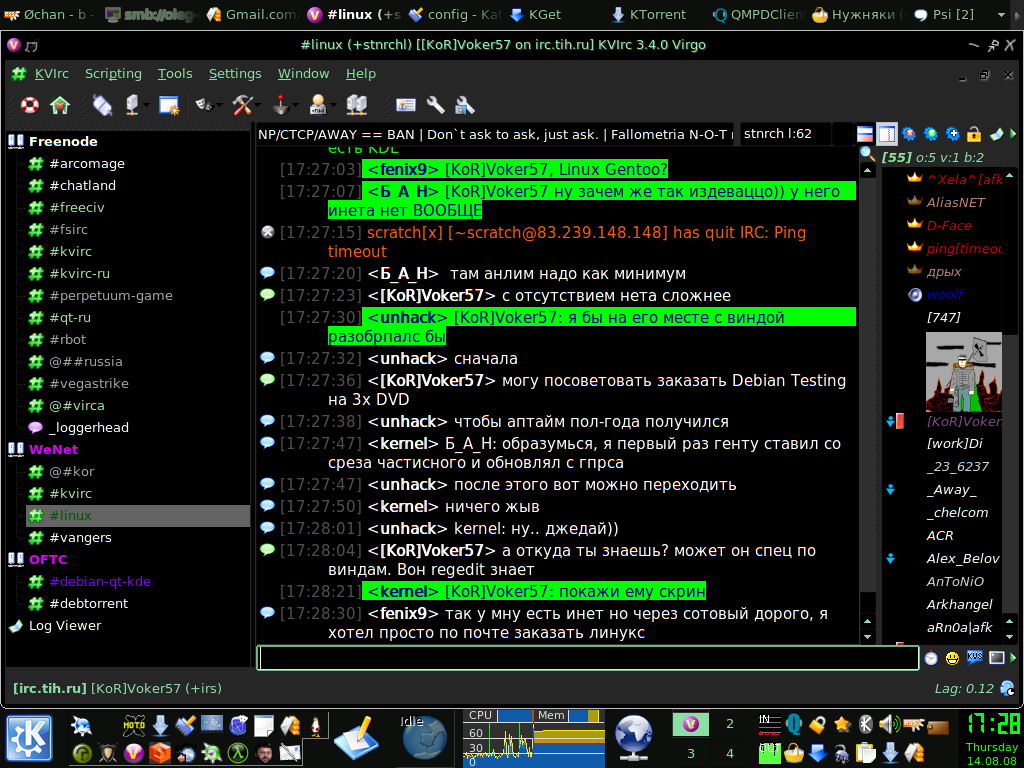
Task: Expand dropdown next to hammer tools icon
Action: 257,105
